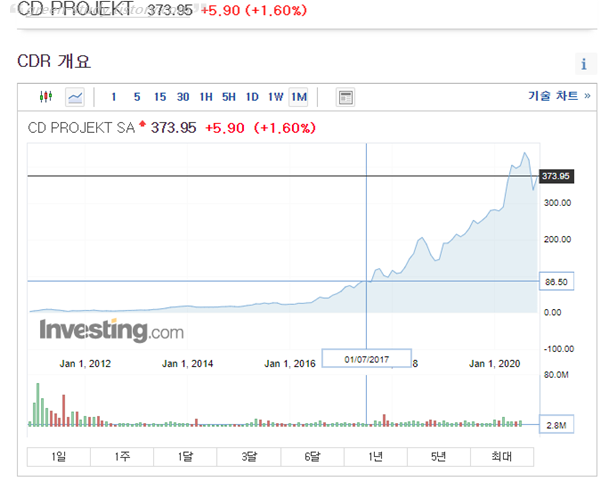
Task: Click the 01/07/2017 crosshair date label
Action: click(367, 359)
